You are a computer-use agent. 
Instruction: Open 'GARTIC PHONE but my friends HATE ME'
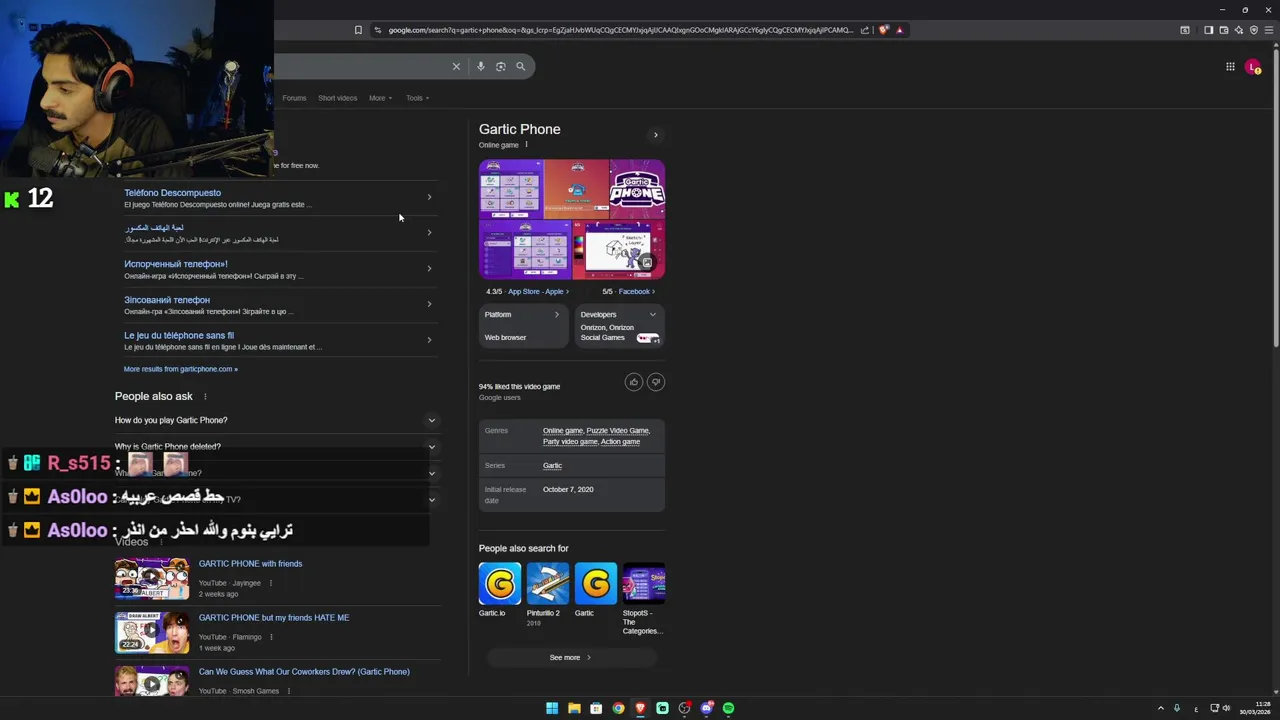pos(274,618)
